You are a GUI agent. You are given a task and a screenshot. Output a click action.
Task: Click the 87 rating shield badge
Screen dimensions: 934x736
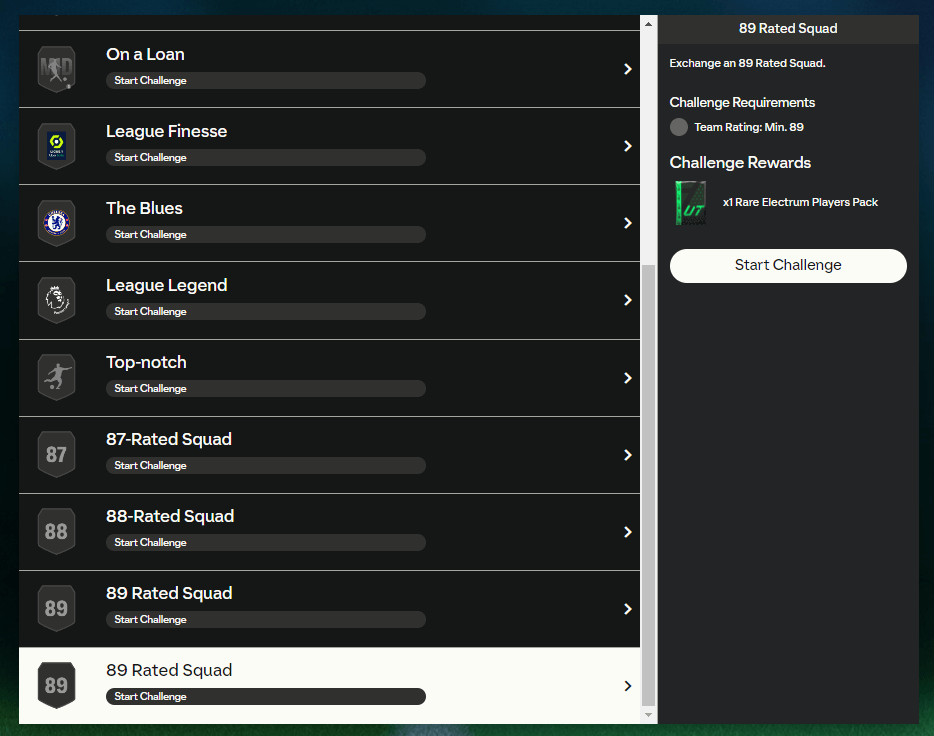point(56,455)
